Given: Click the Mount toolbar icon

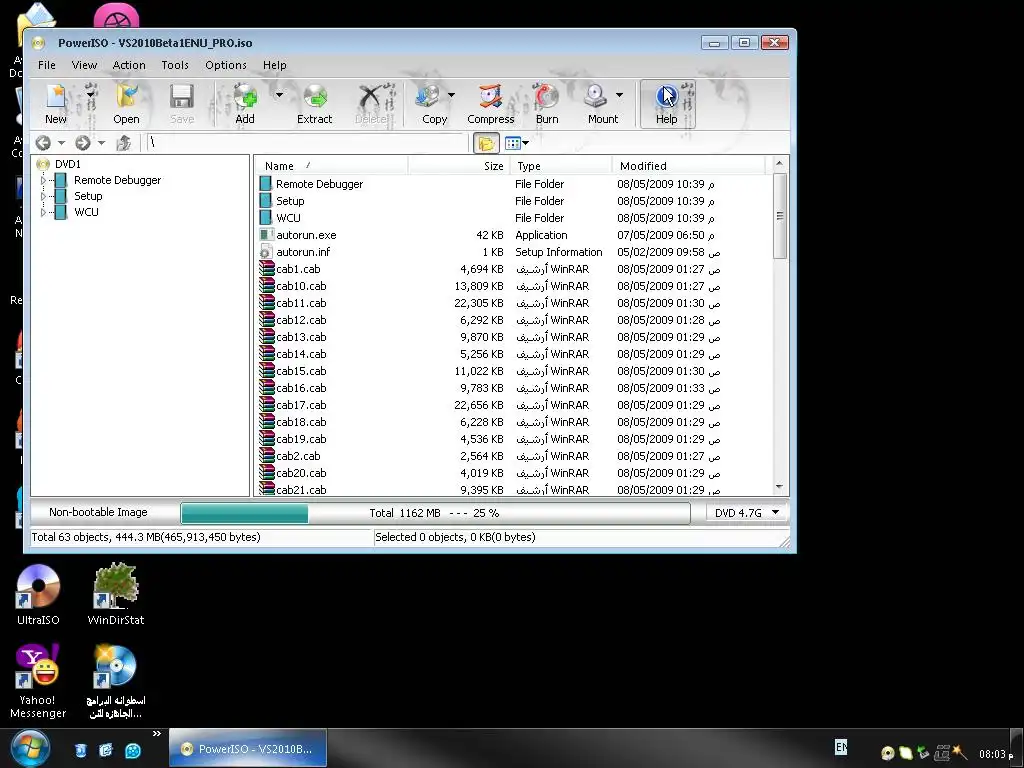Looking at the screenshot, I should coord(596,97).
